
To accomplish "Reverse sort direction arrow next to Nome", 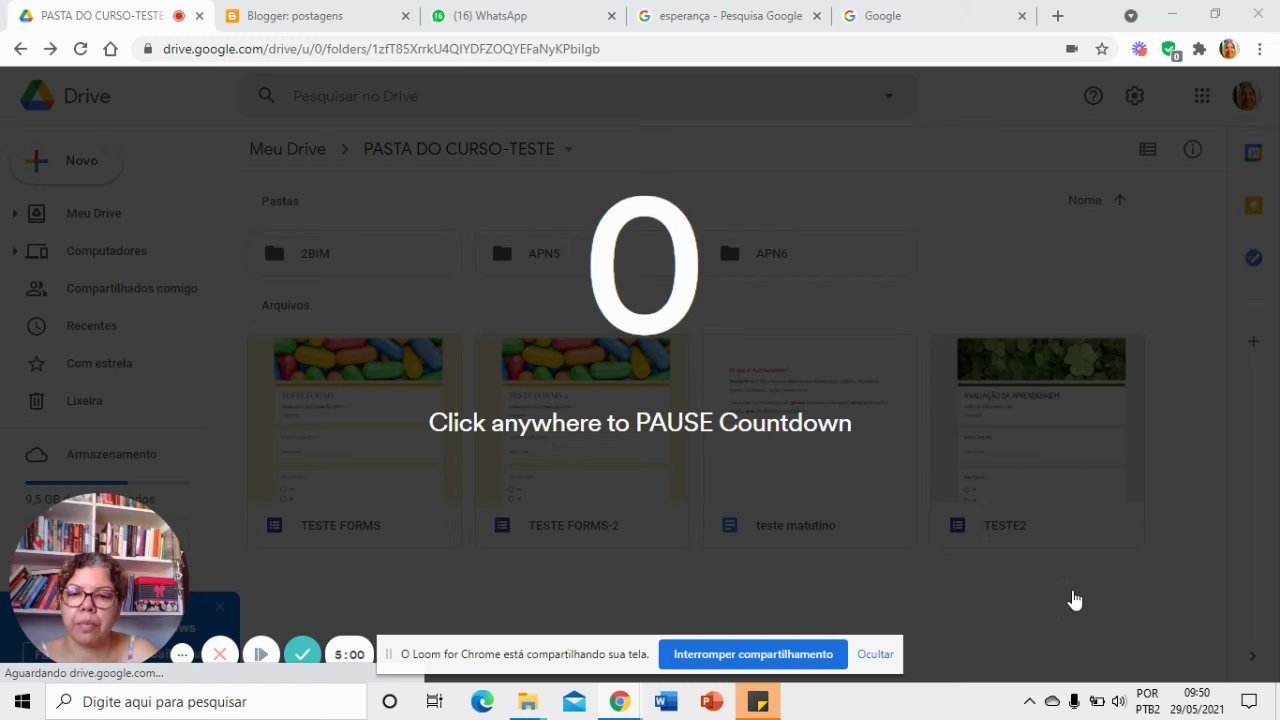I will point(1119,200).
